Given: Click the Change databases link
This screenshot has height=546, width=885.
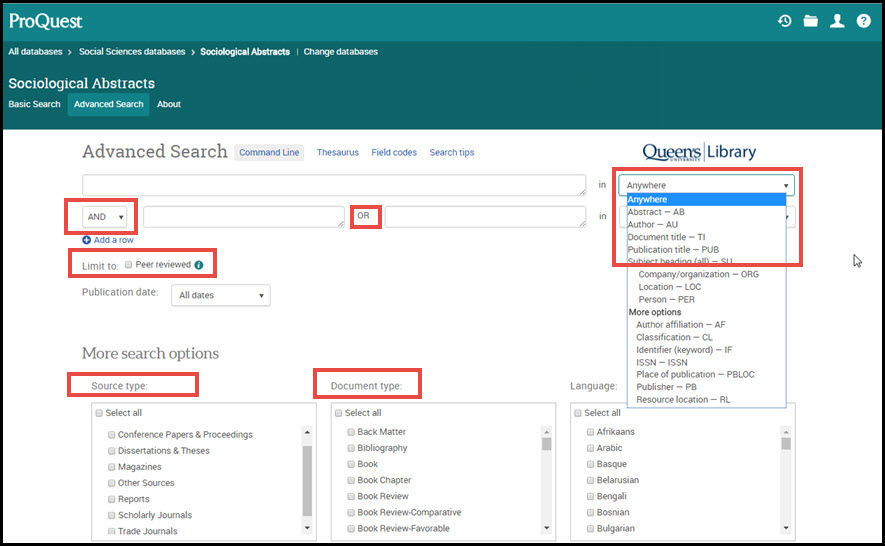Looking at the screenshot, I should pyautogui.click(x=340, y=52).
